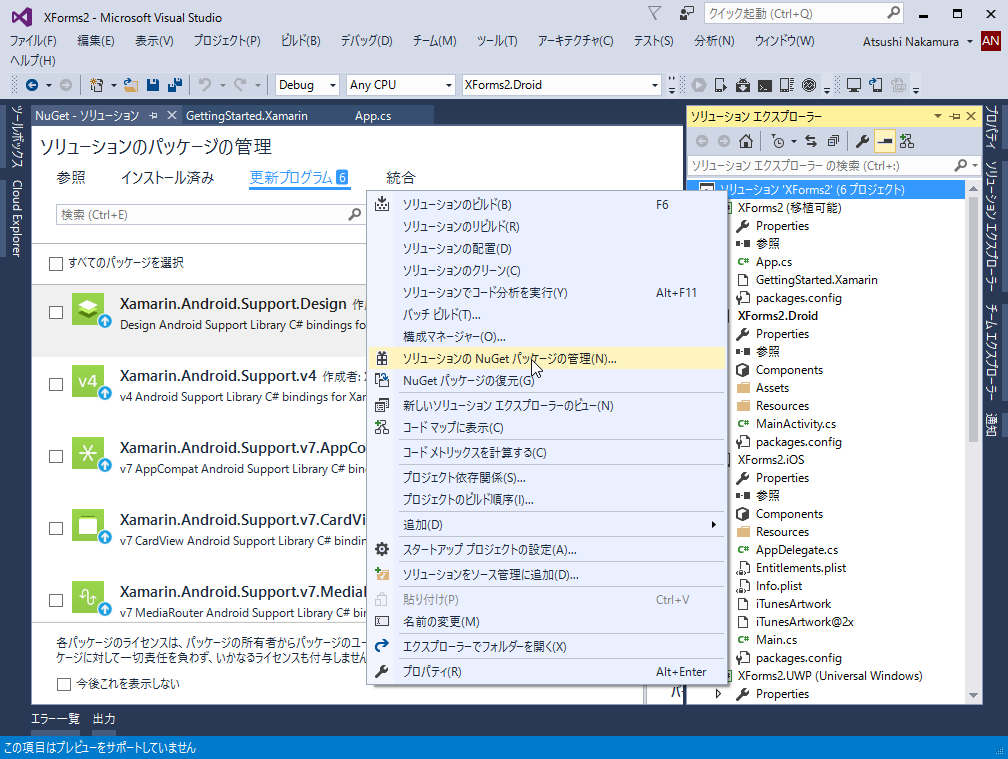Click the AN user account badge

point(991,41)
